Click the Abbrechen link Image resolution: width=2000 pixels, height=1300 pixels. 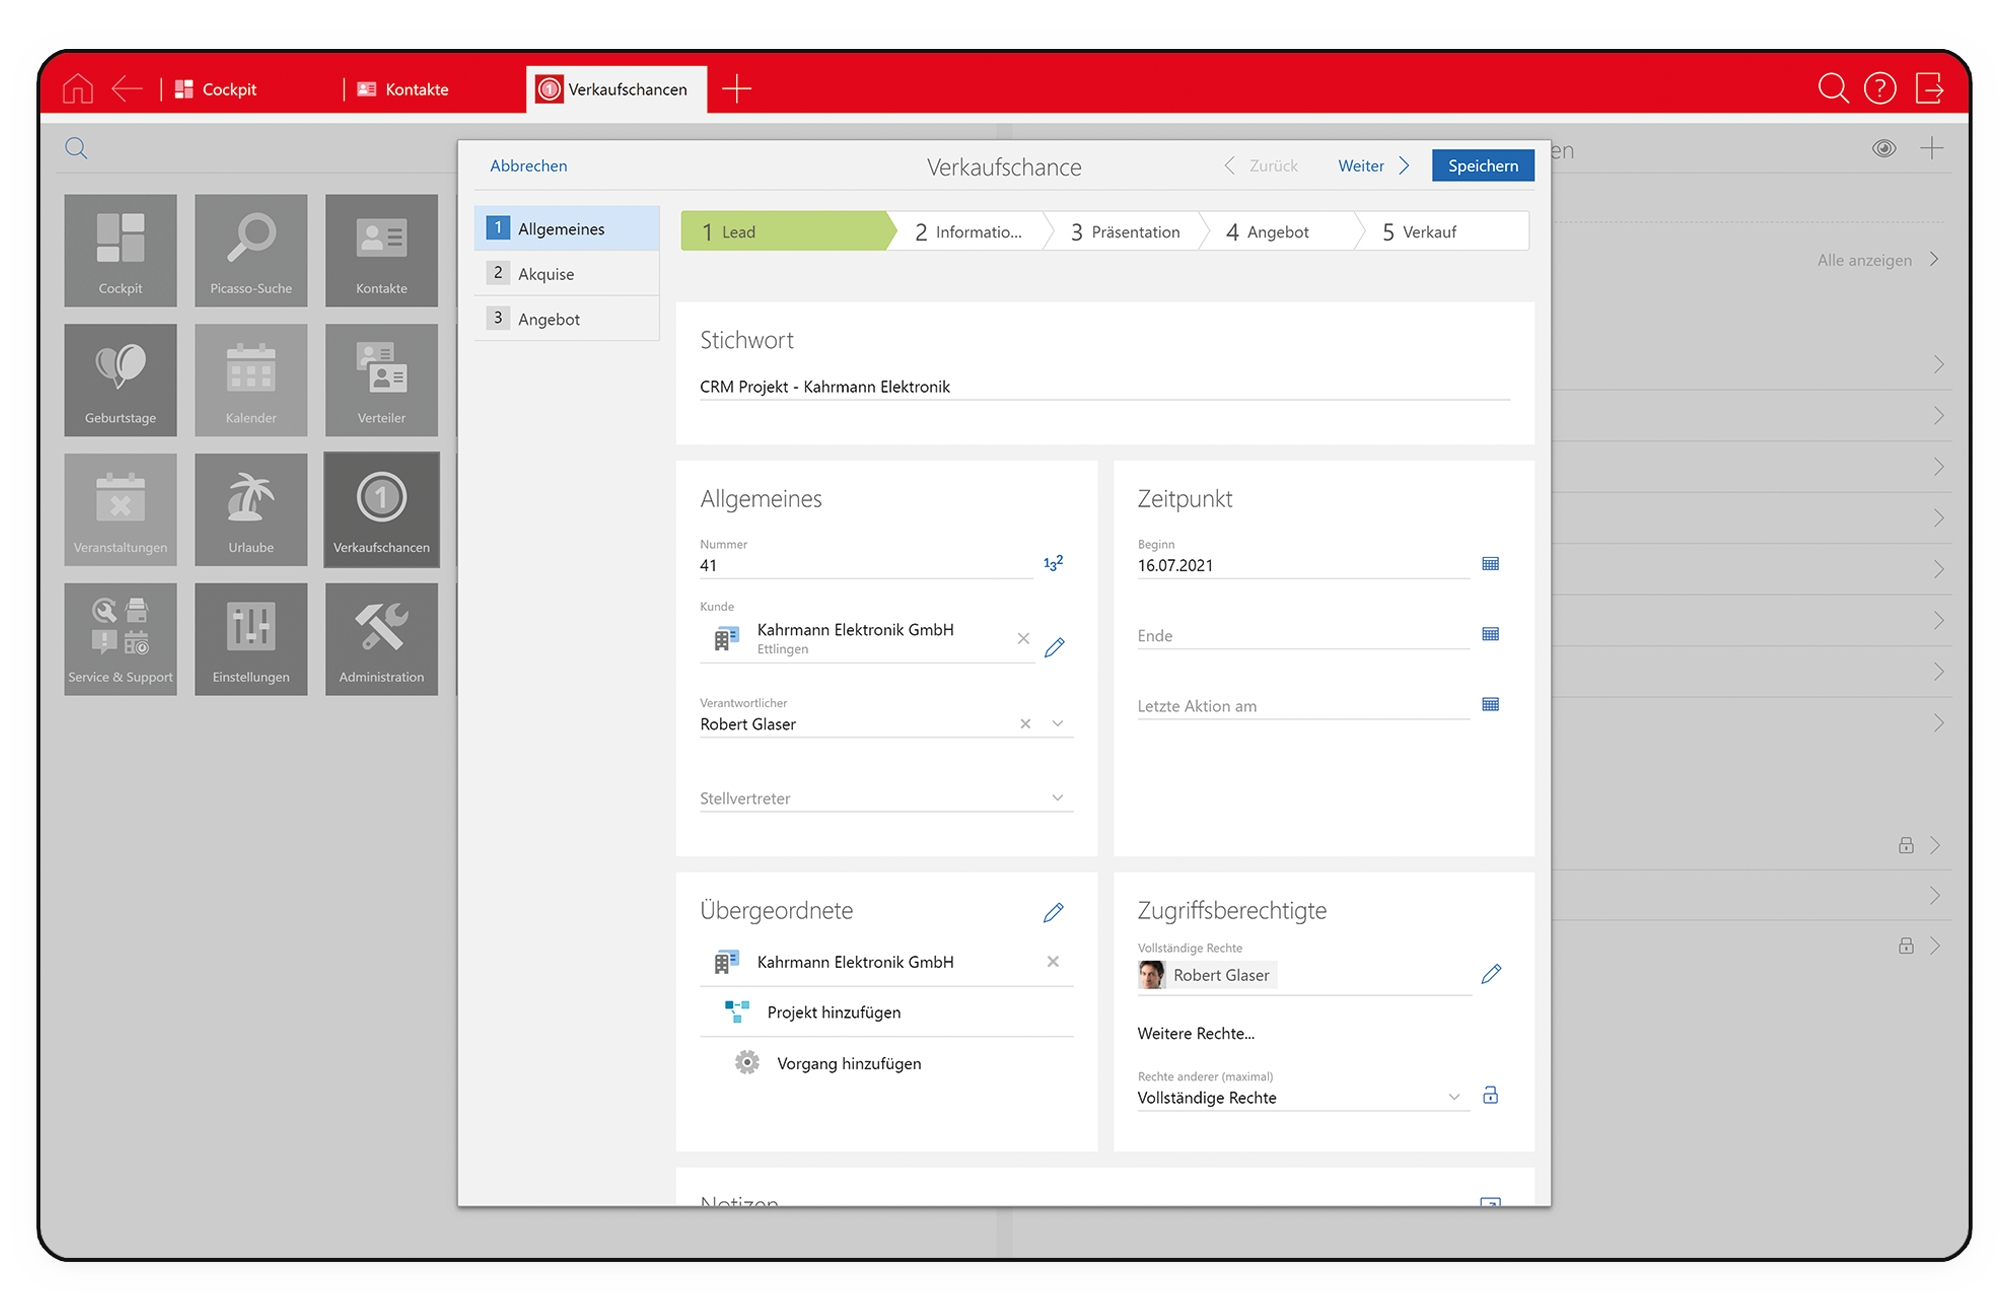(x=528, y=166)
